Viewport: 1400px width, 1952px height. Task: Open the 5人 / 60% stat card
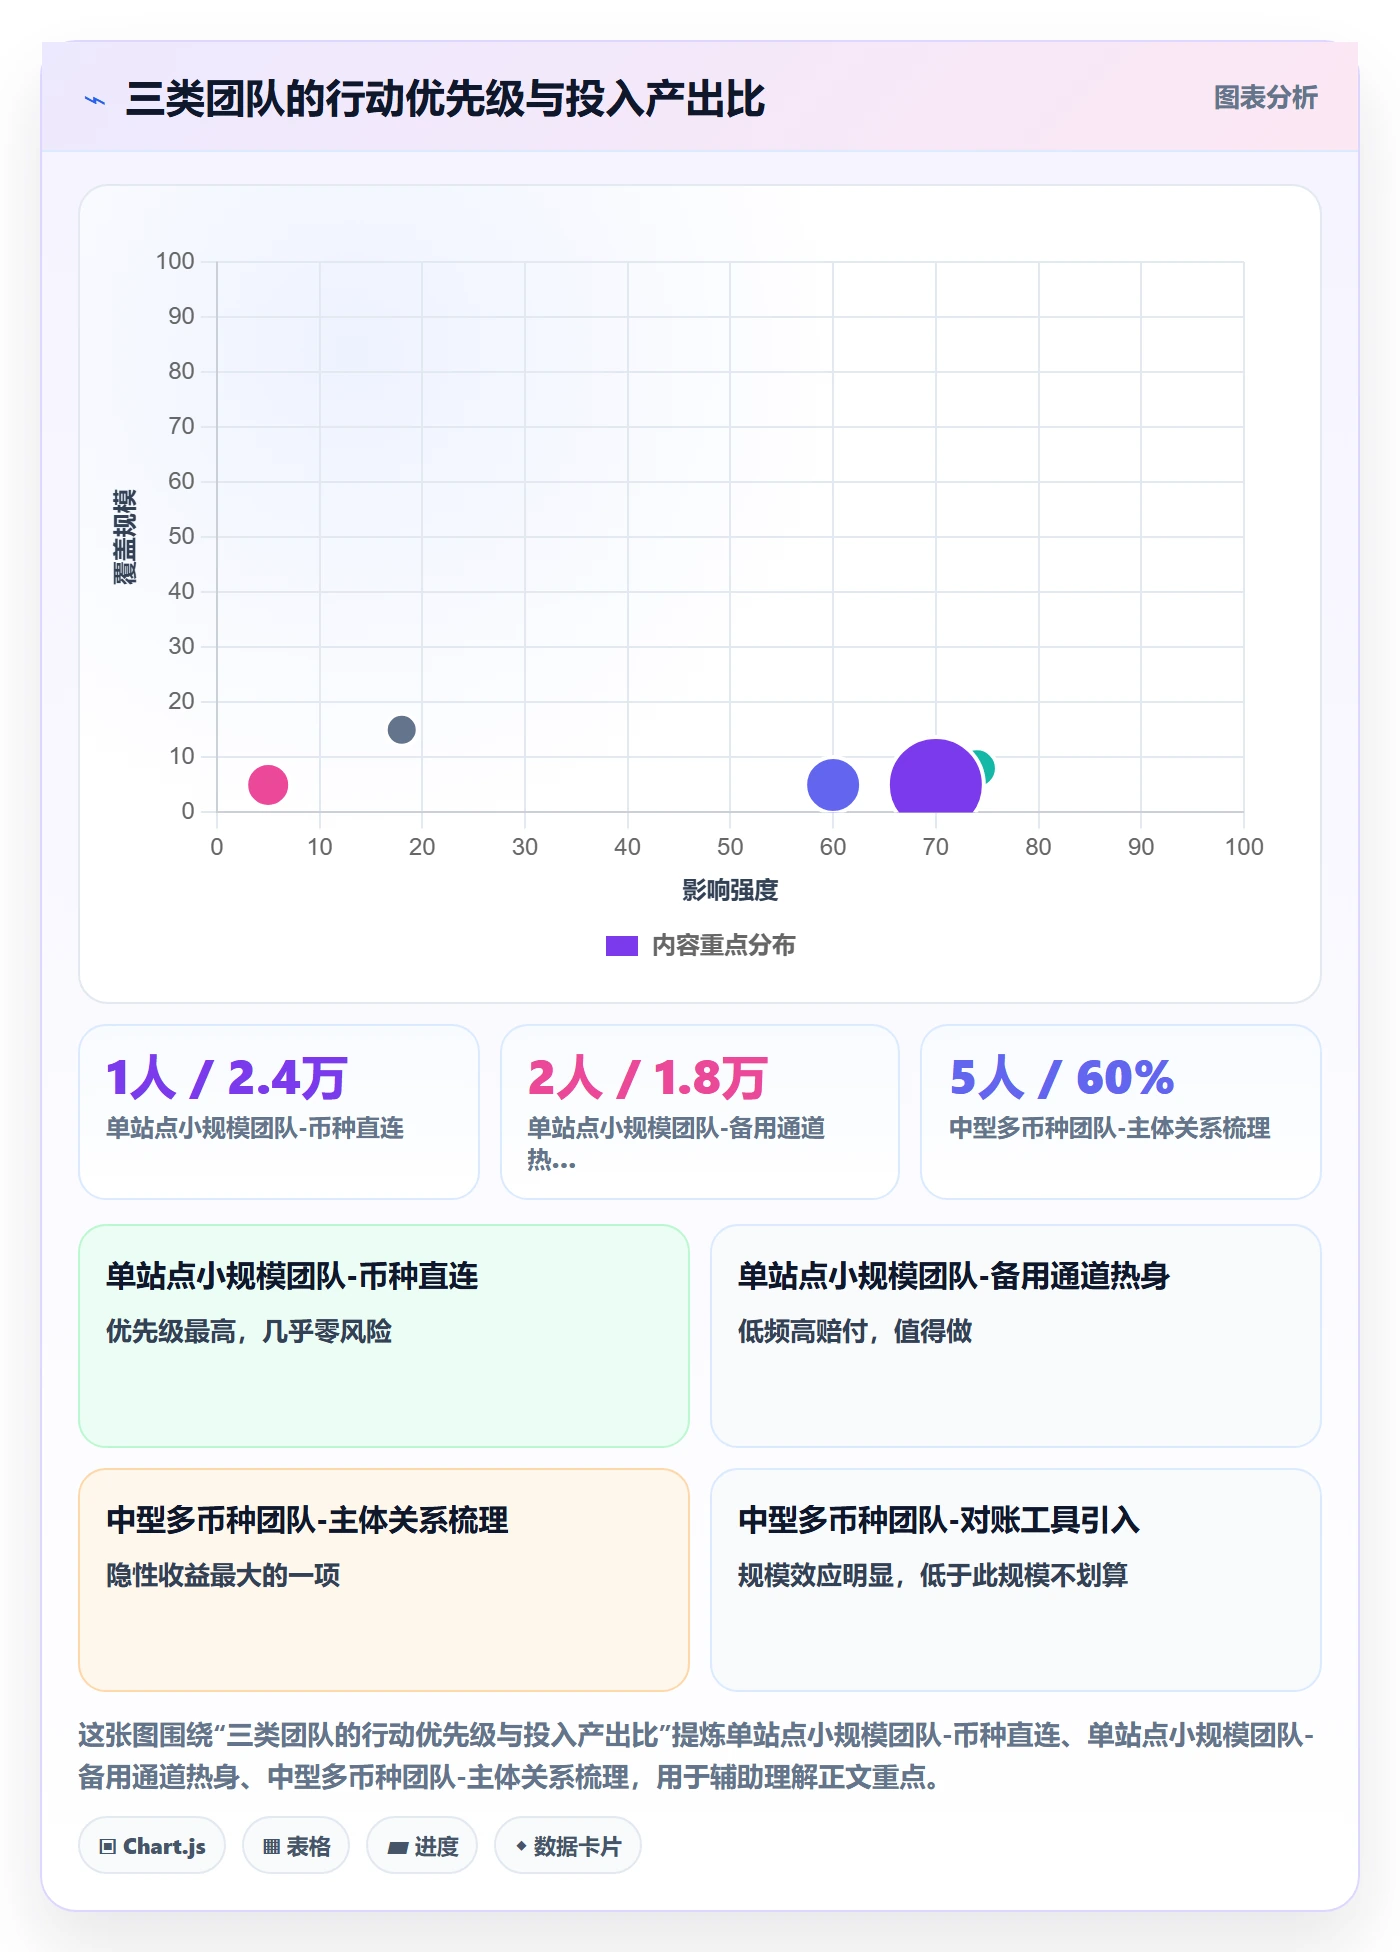1121,1111
